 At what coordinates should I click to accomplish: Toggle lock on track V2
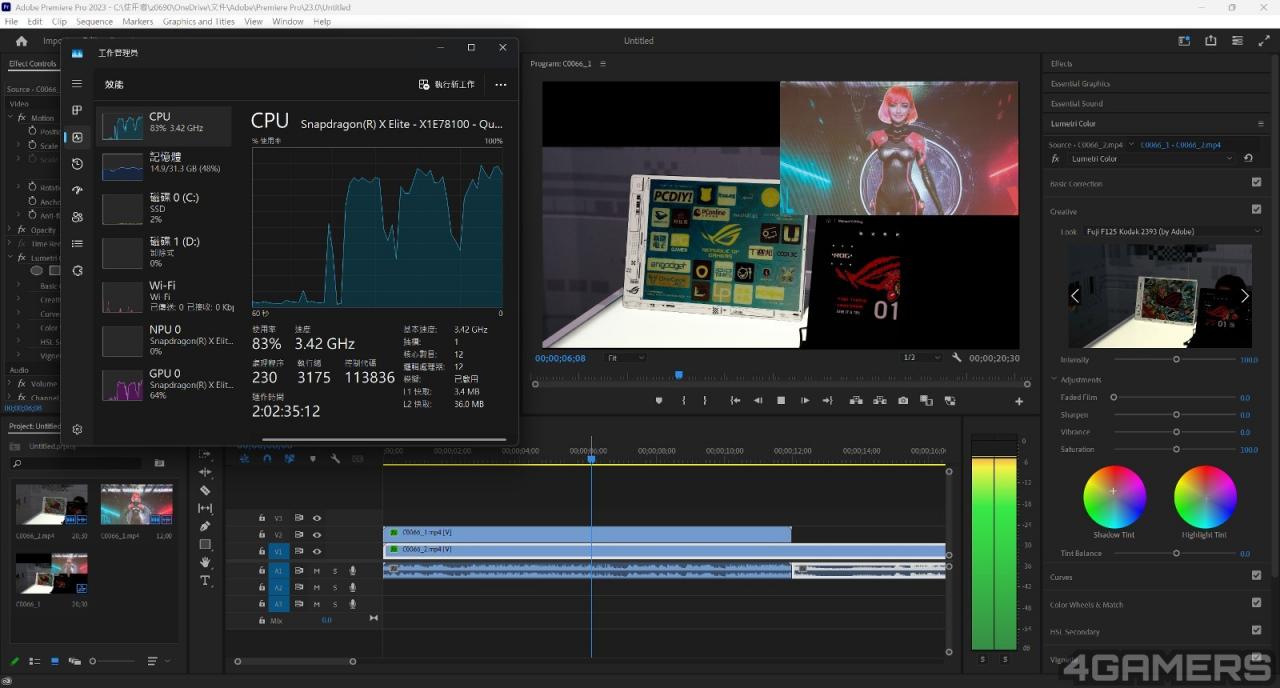pos(262,535)
